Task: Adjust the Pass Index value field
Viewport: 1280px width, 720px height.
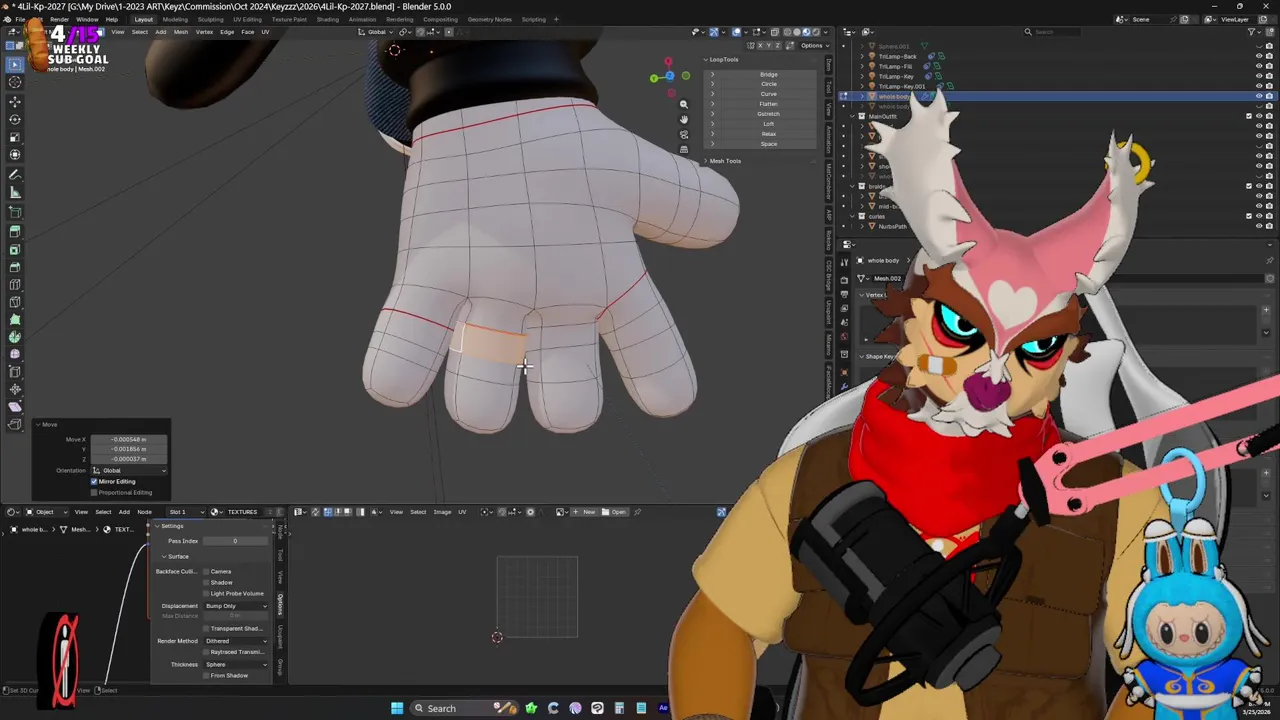Action: coord(236,541)
